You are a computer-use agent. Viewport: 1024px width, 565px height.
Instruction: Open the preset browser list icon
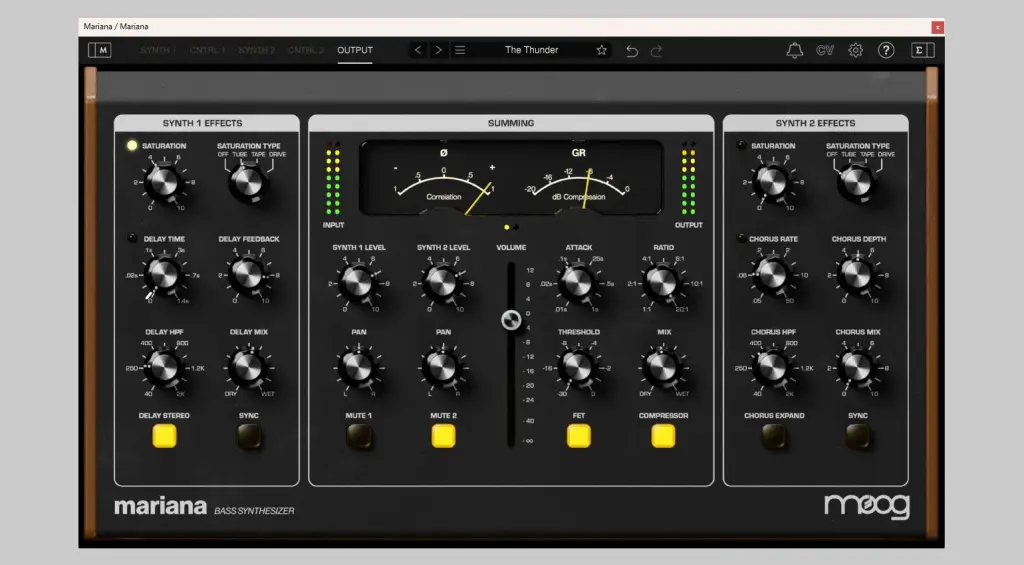coord(460,50)
